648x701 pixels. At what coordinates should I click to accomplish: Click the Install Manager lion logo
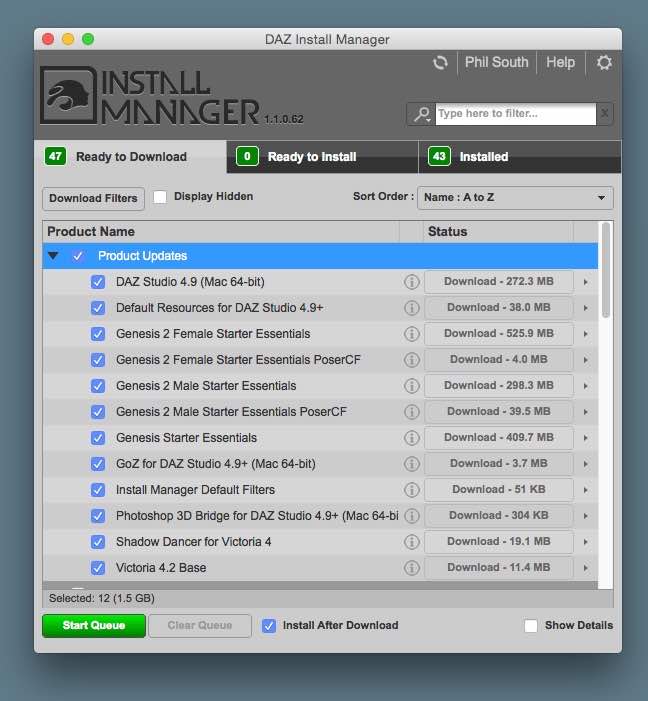68,95
